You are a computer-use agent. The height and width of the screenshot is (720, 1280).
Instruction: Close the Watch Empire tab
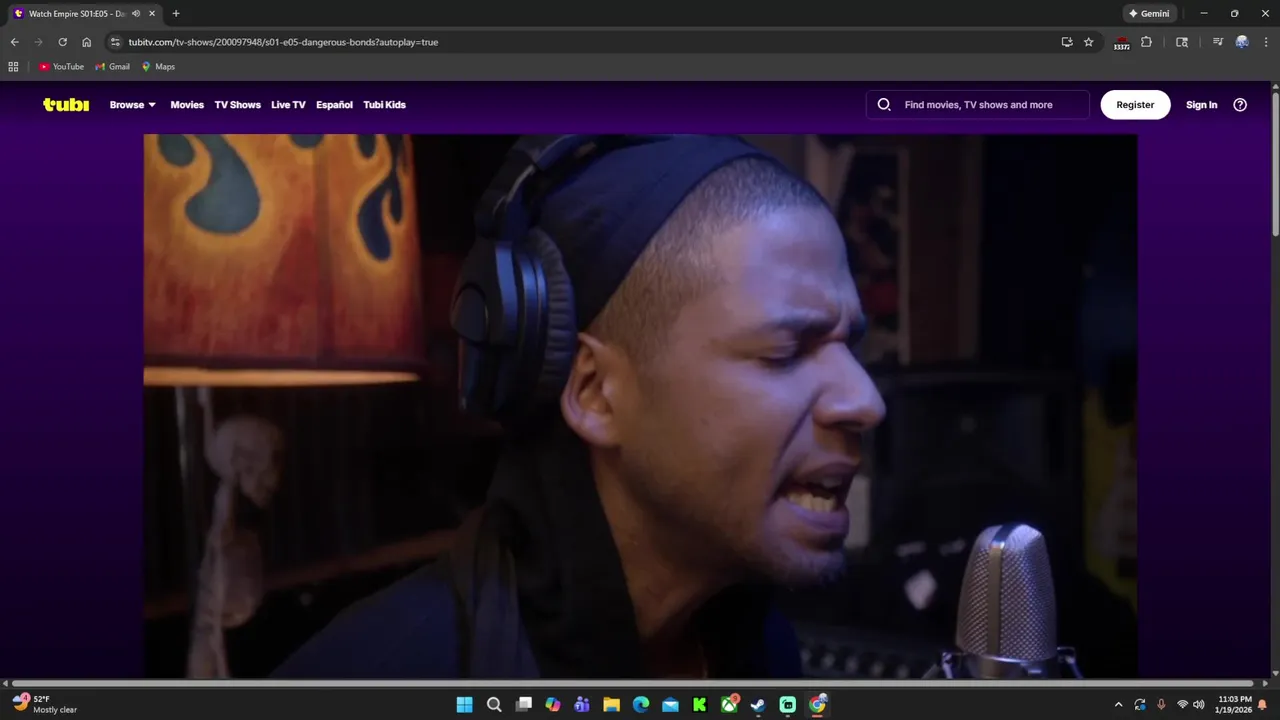click(x=152, y=14)
